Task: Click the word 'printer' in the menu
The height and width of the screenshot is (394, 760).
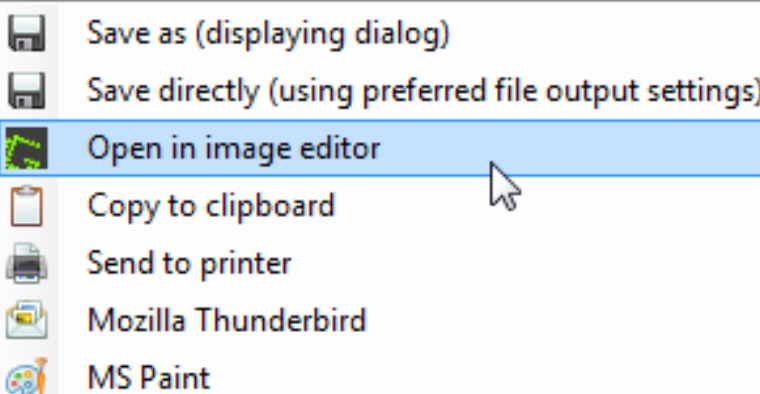Action: click(x=246, y=263)
